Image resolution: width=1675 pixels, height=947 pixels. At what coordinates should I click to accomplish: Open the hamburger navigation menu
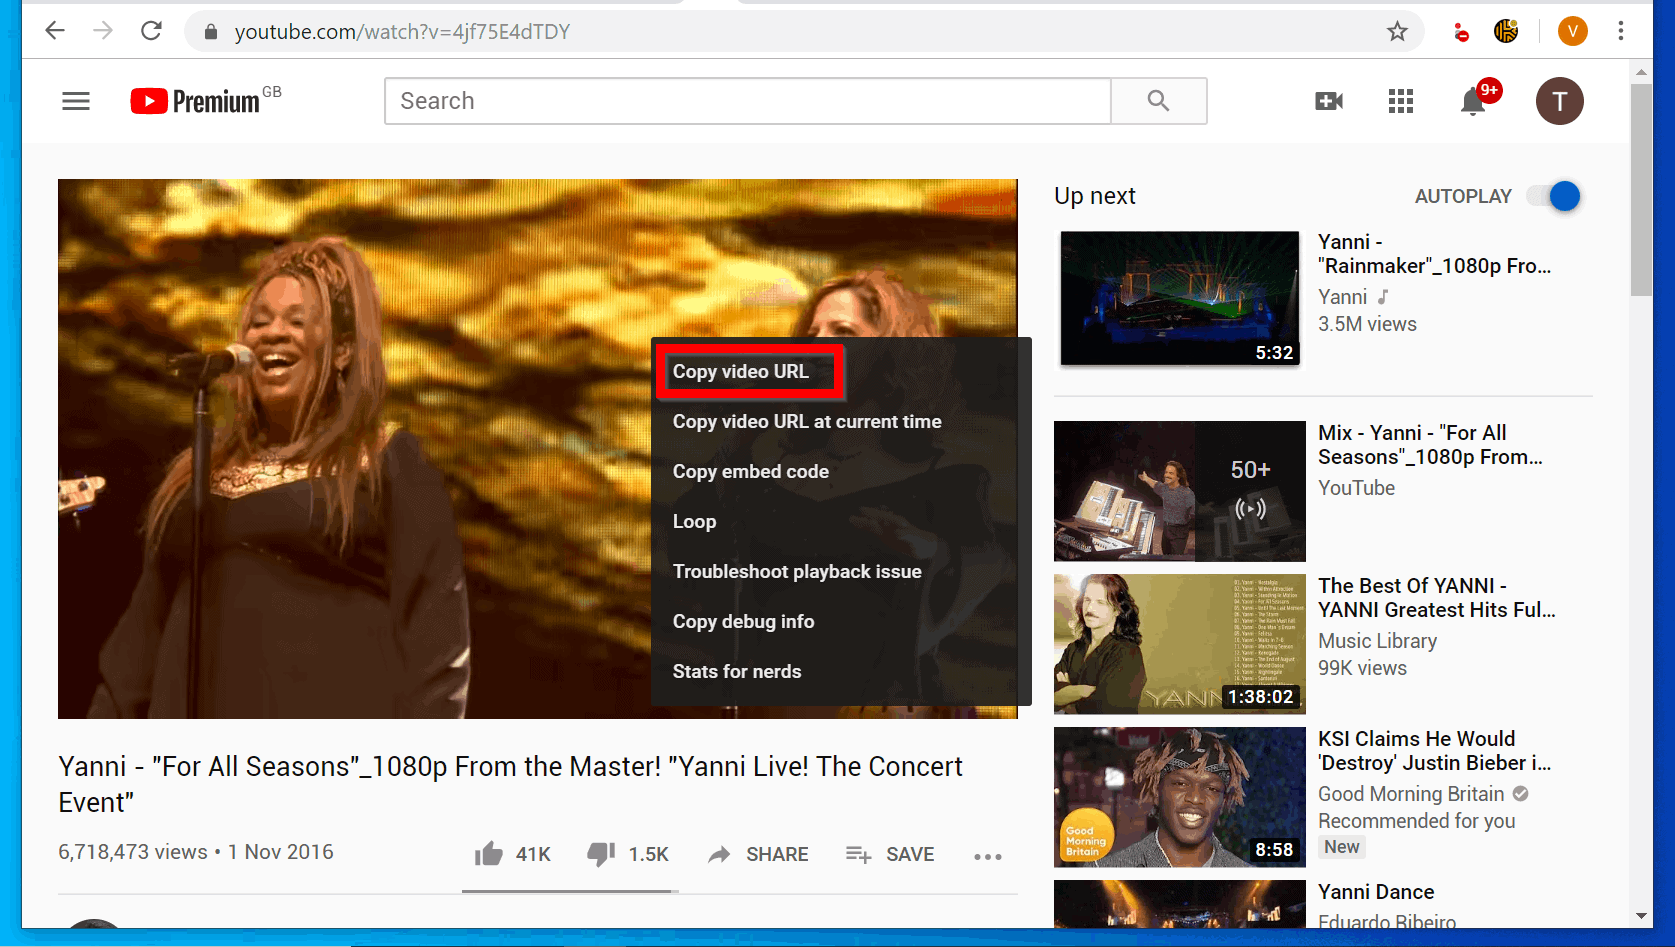pyautogui.click(x=76, y=101)
